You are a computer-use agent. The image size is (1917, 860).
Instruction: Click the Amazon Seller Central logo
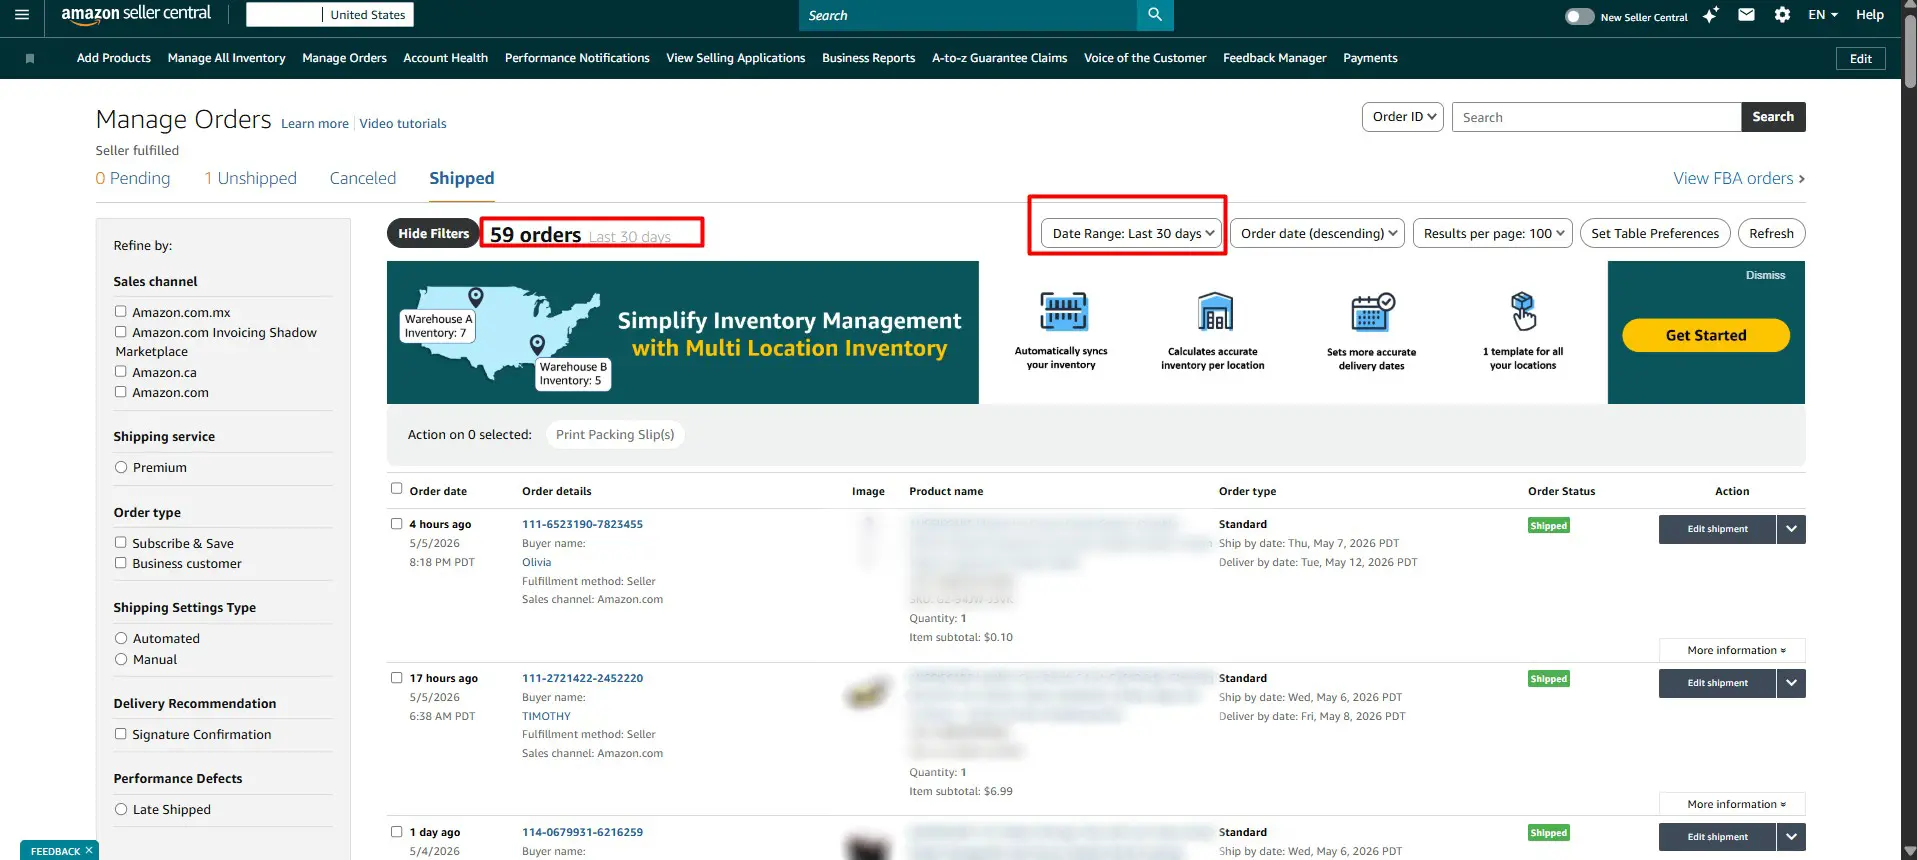[x=136, y=14]
